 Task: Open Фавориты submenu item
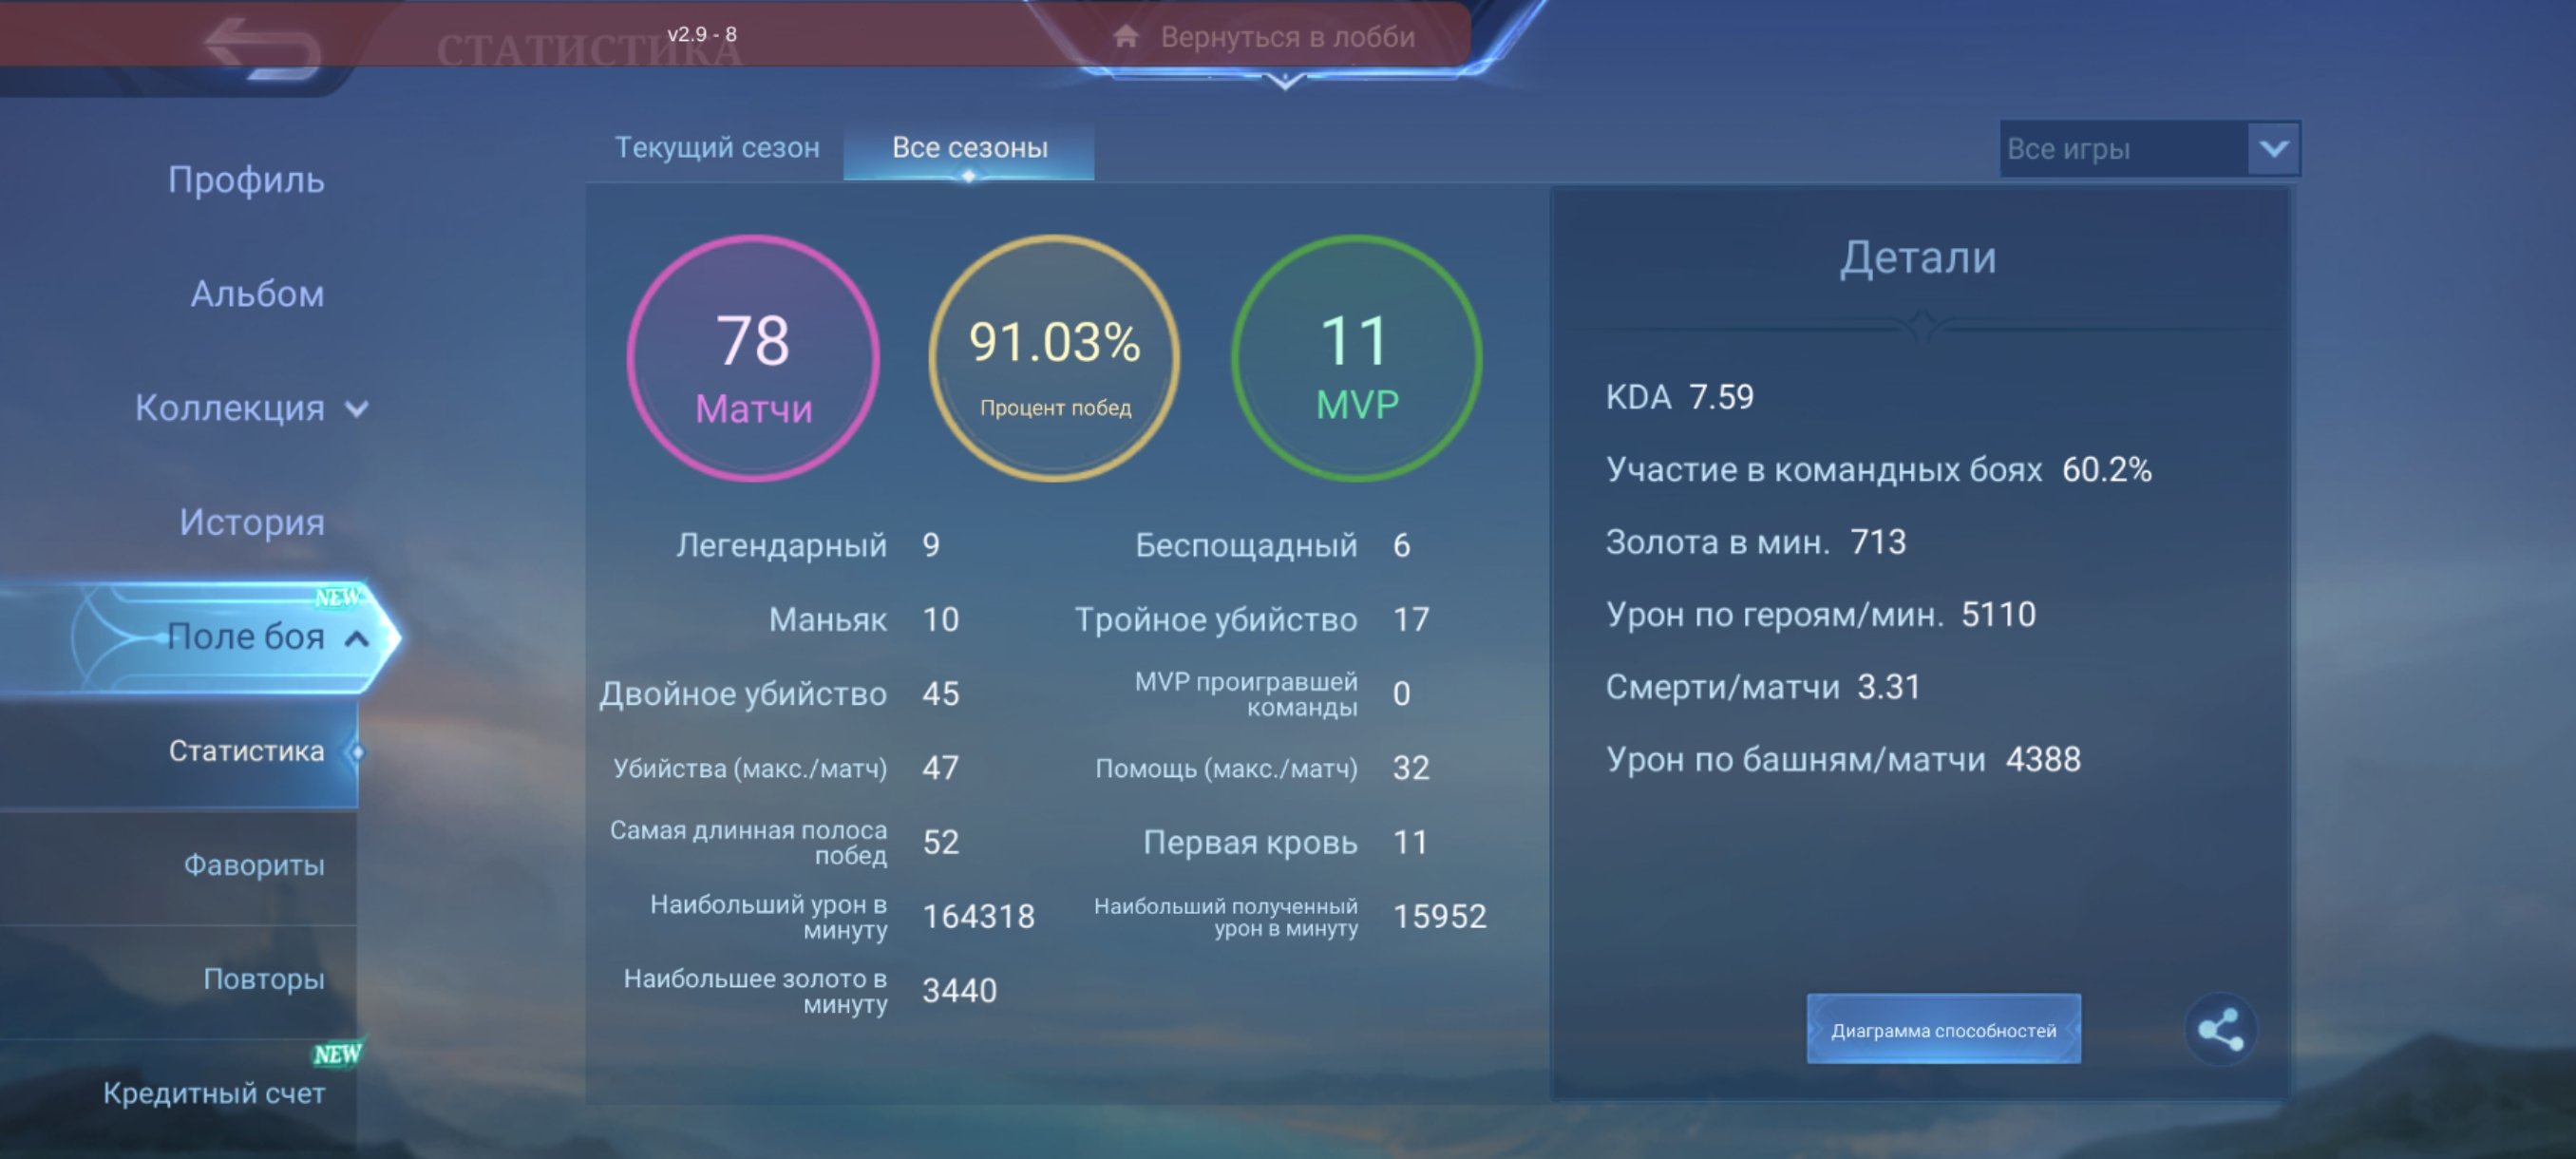(253, 865)
